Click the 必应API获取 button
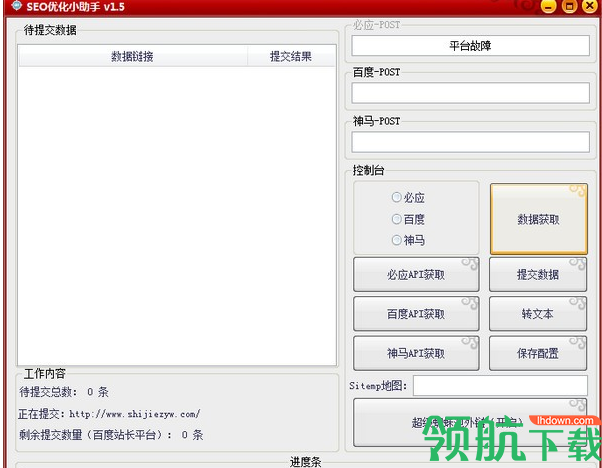Viewport: 602px width, 468px height. click(416, 275)
